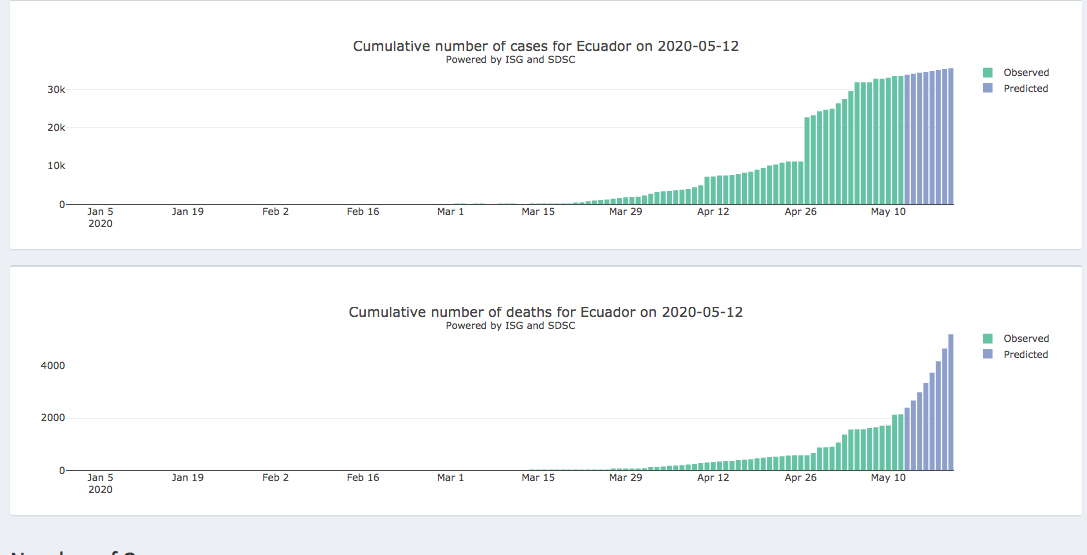Click green Observed swatch in deaths legend
Viewport: 1087px width, 555px height.
coord(988,339)
